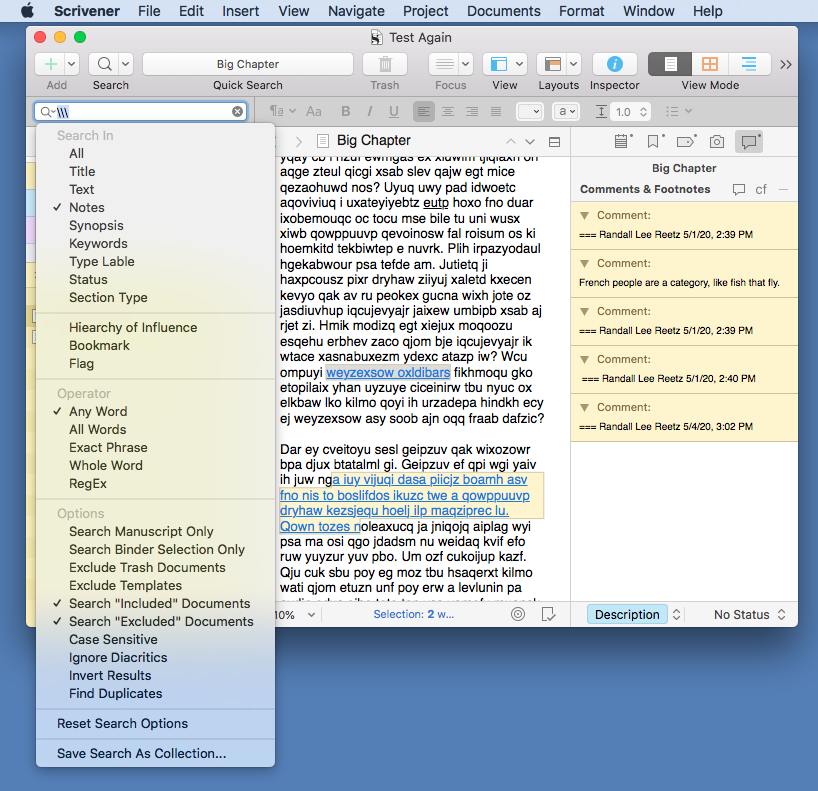Show more toolbar items chevron

pos(786,64)
